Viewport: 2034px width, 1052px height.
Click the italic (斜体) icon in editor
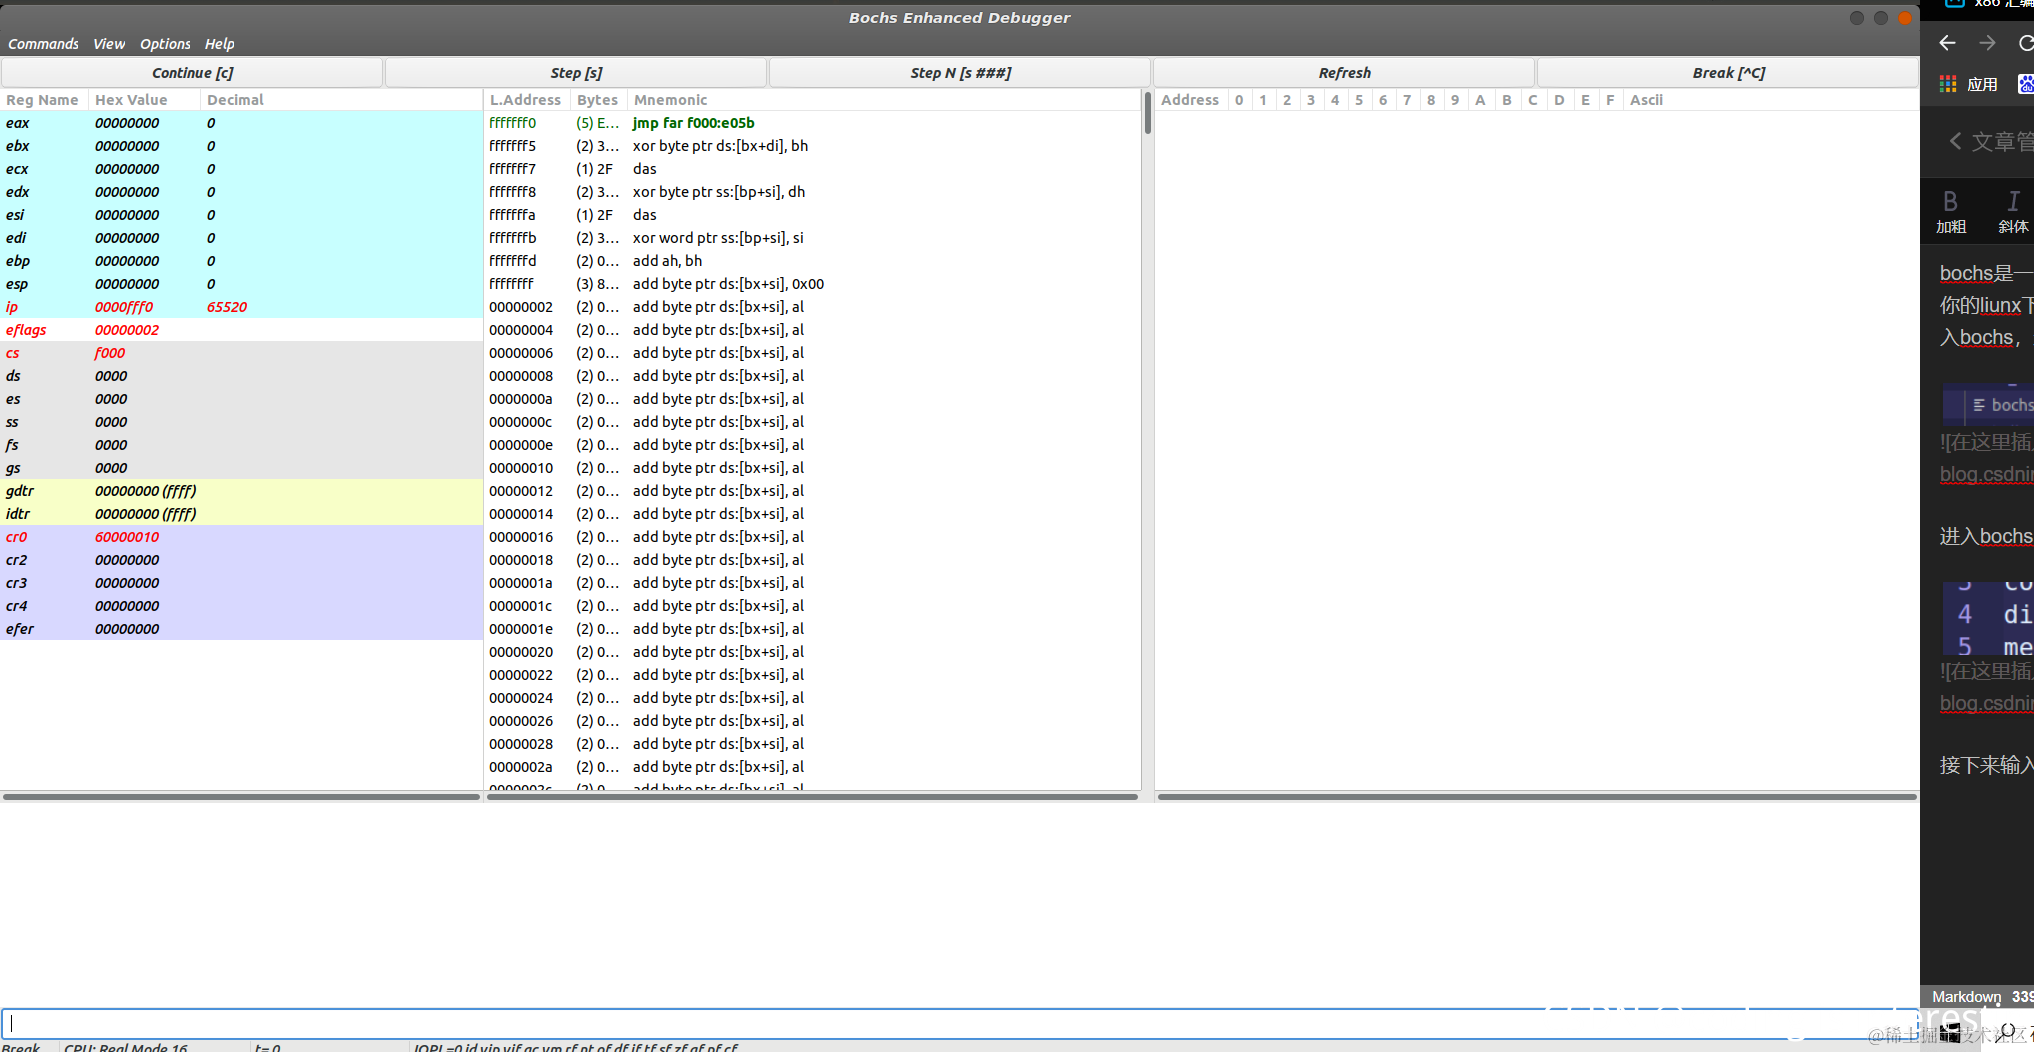pyautogui.click(x=2012, y=212)
